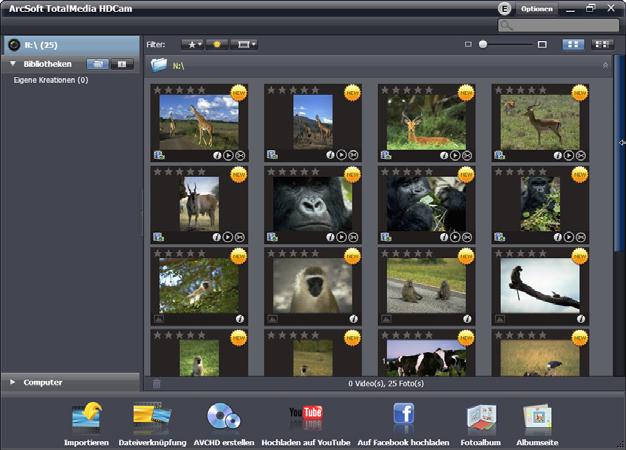Click the N:\ folder path label
The image size is (626, 450).
[x=178, y=66]
